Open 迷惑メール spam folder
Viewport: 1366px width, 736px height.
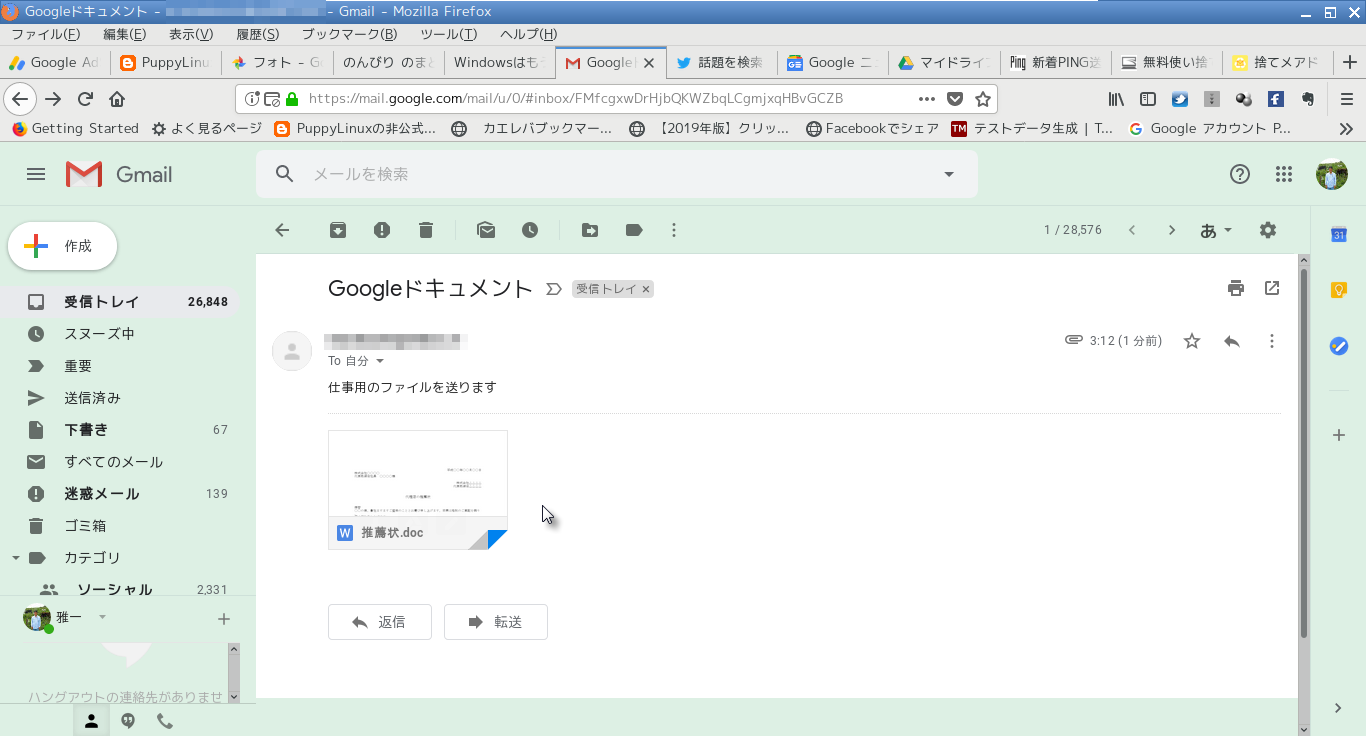tap(120, 494)
